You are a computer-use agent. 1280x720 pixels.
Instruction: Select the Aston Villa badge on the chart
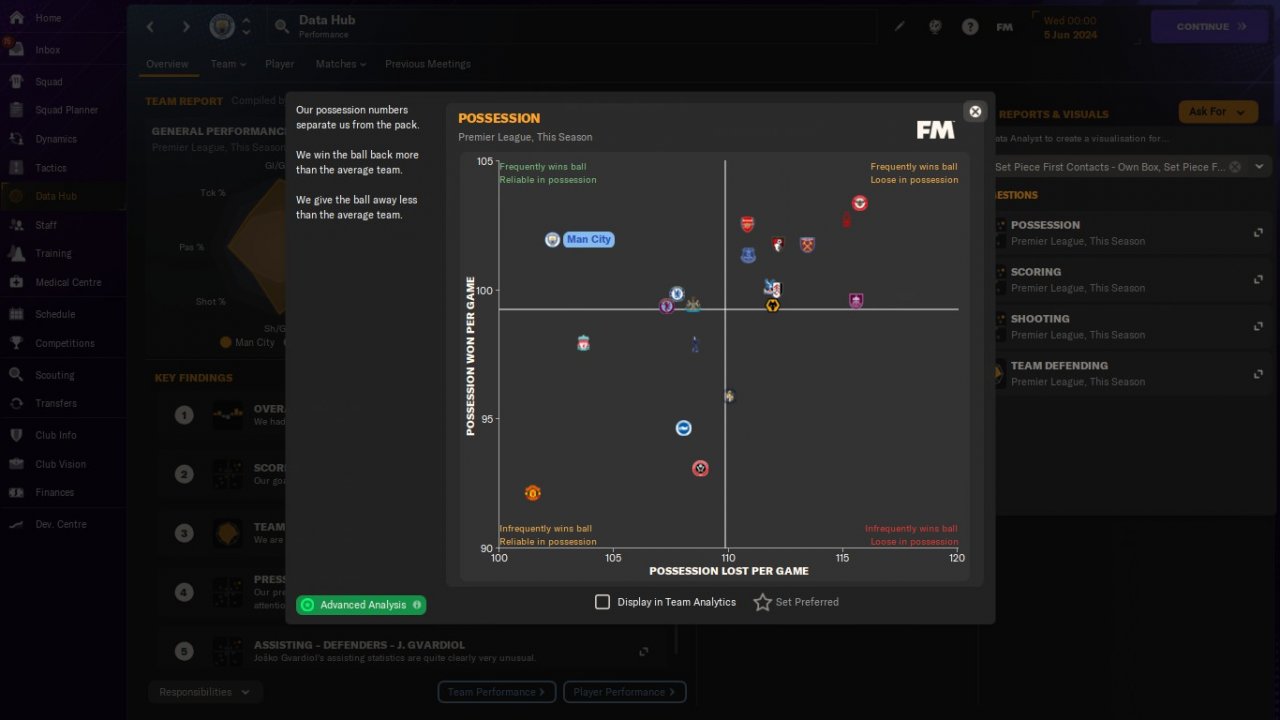(667, 306)
